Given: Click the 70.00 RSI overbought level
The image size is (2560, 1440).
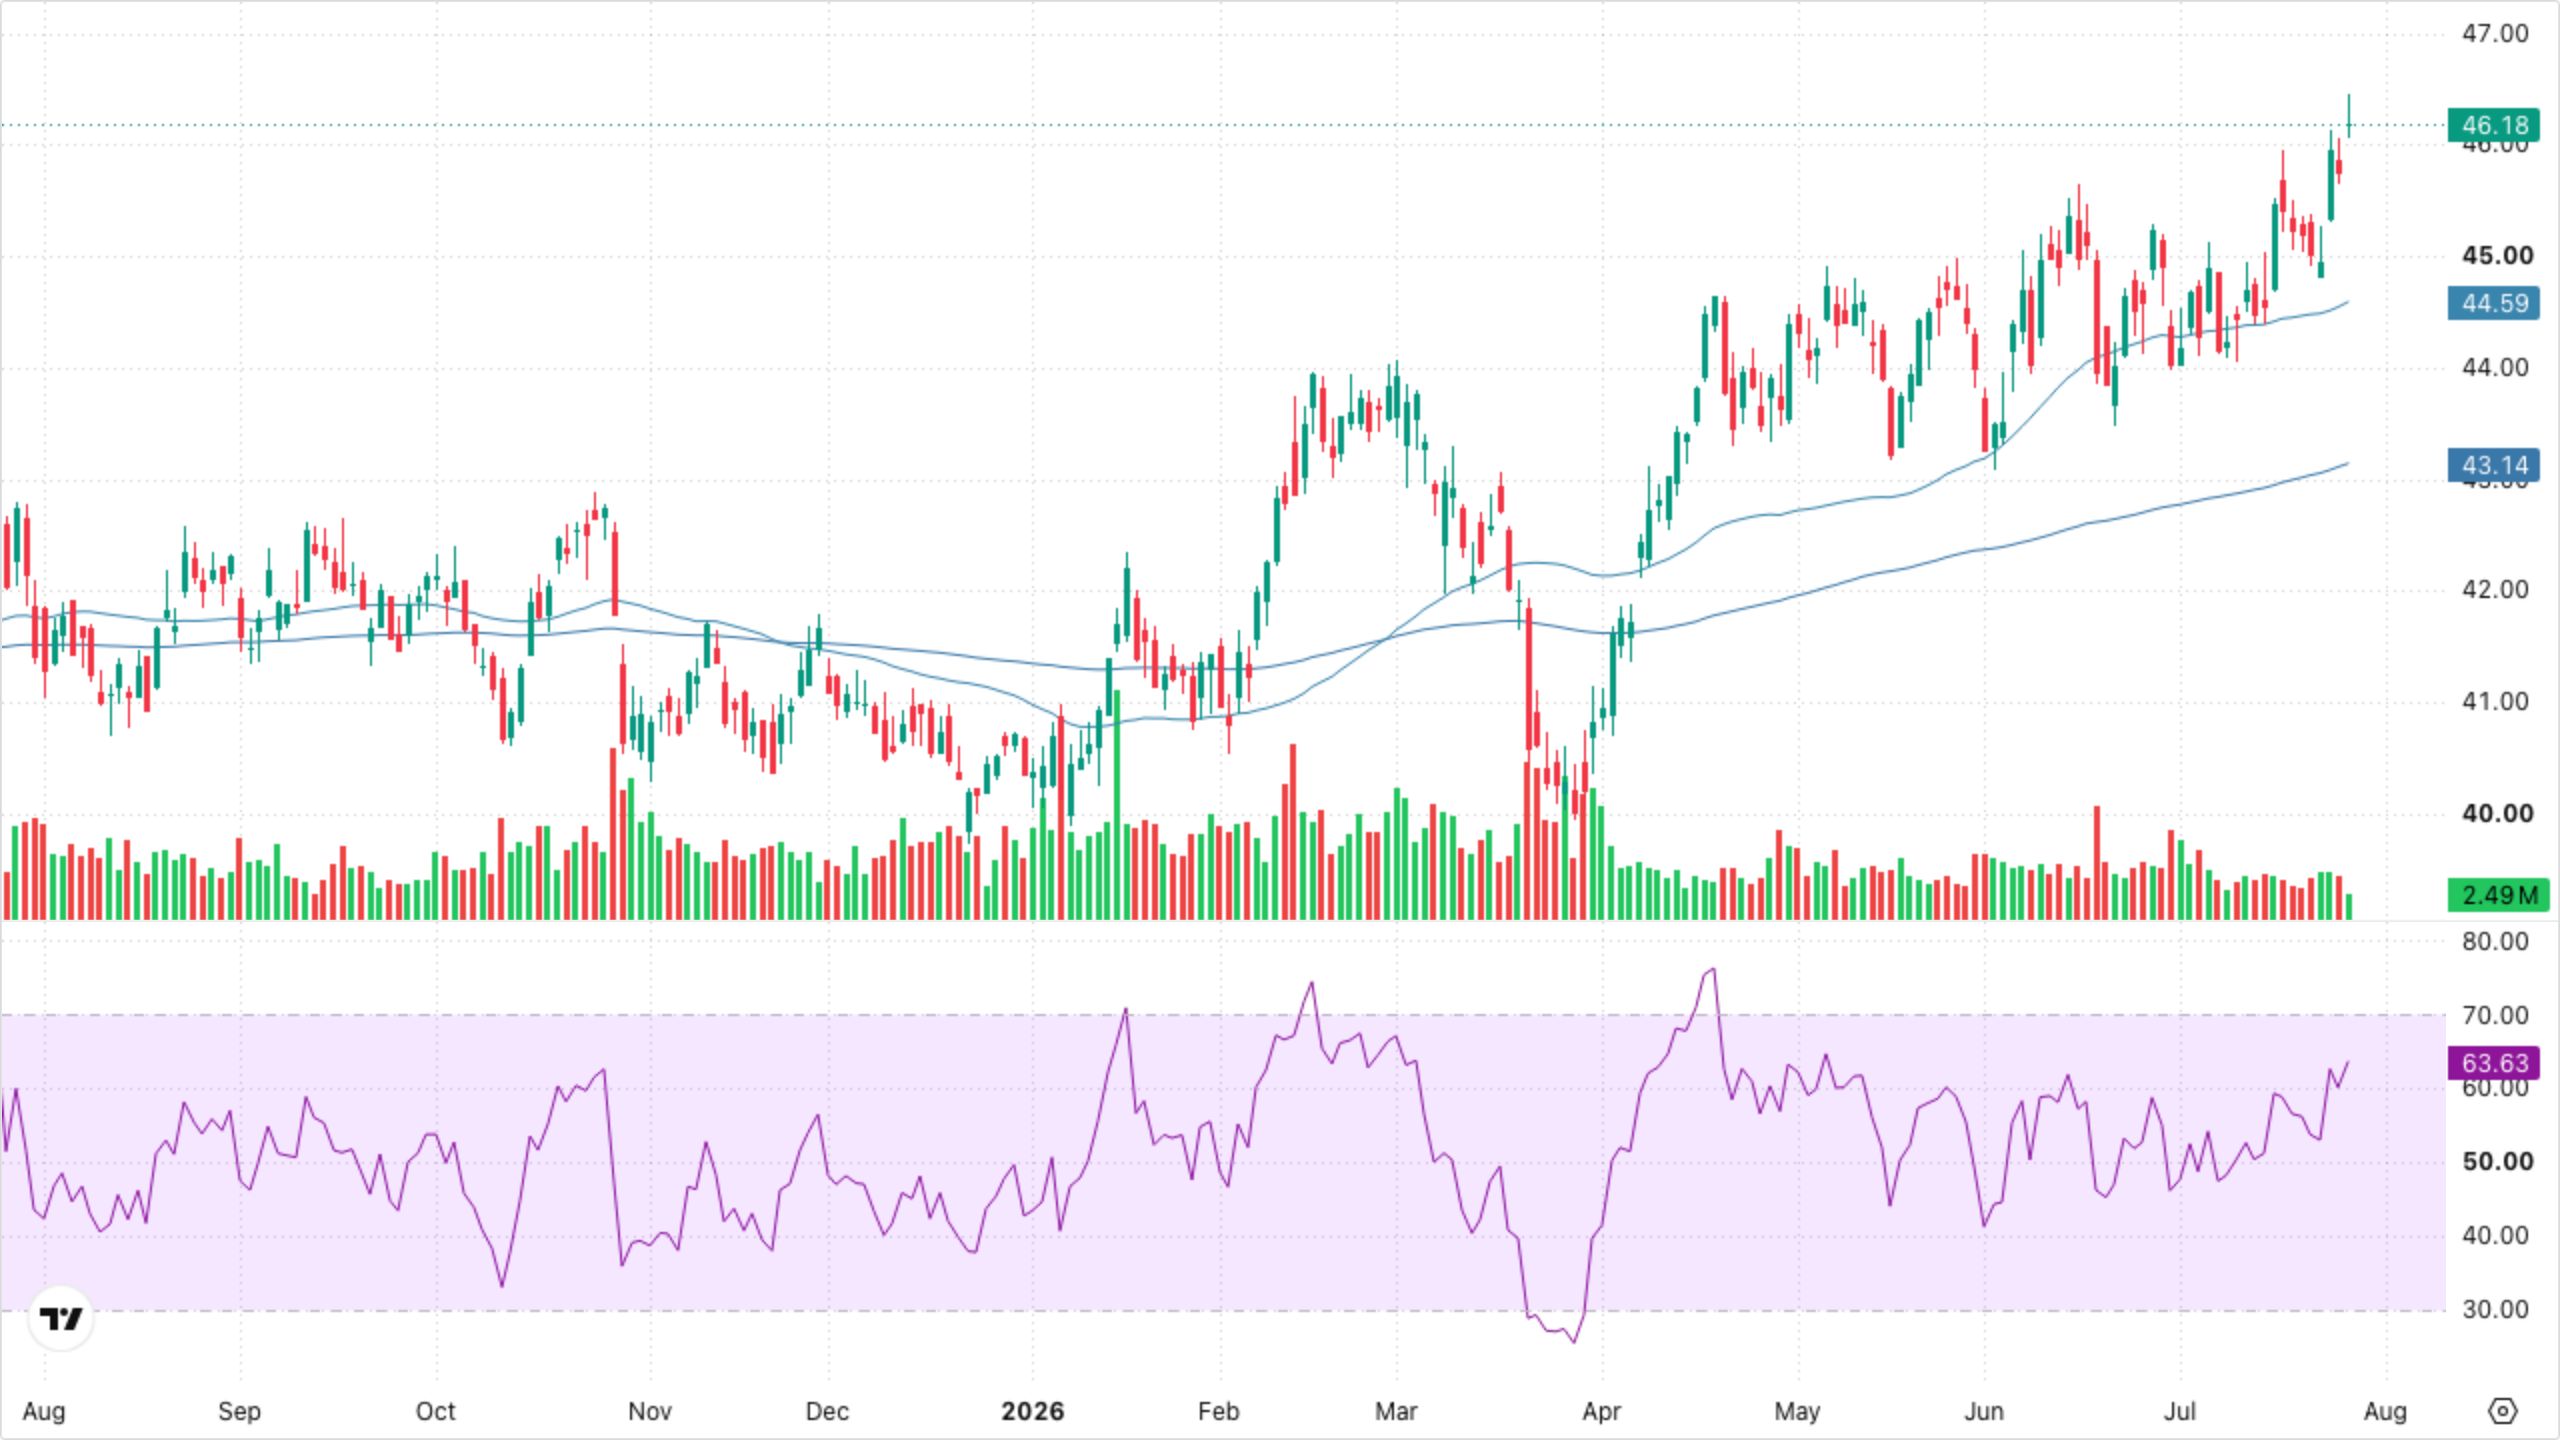Looking at the screenshot, I should 2495,1015.
